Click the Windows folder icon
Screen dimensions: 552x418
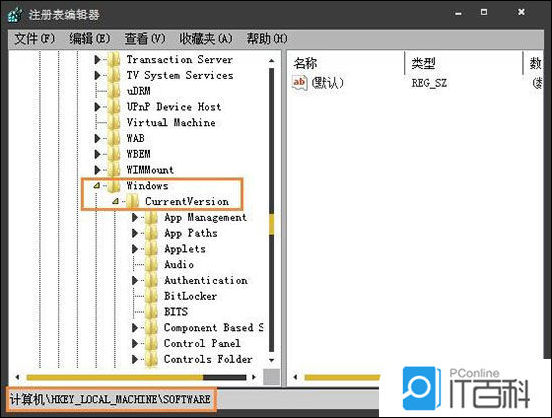tap(114, 186)
